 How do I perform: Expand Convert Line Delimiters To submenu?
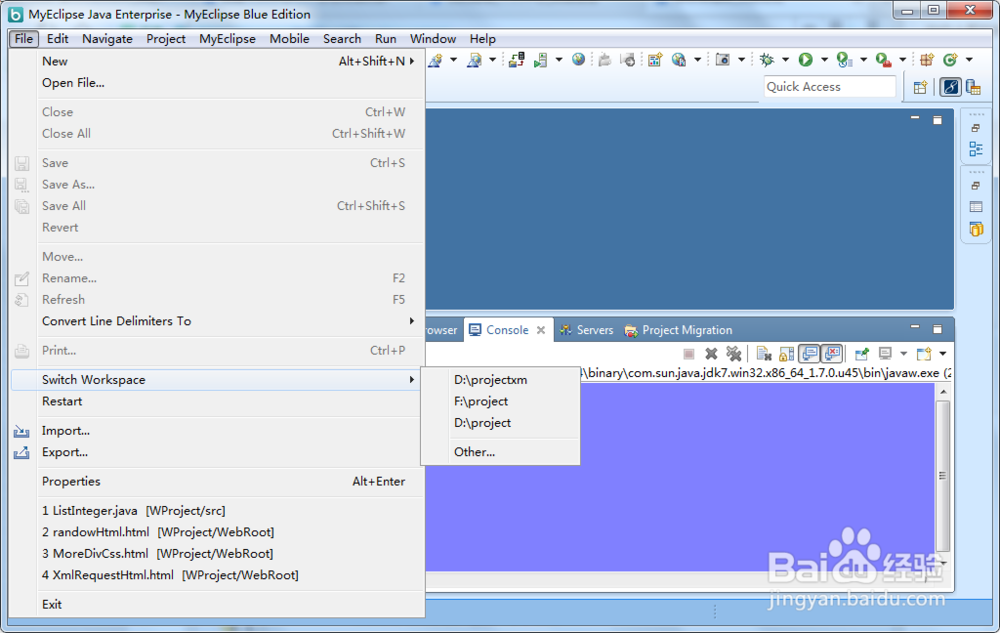click(x=217, y=321)
